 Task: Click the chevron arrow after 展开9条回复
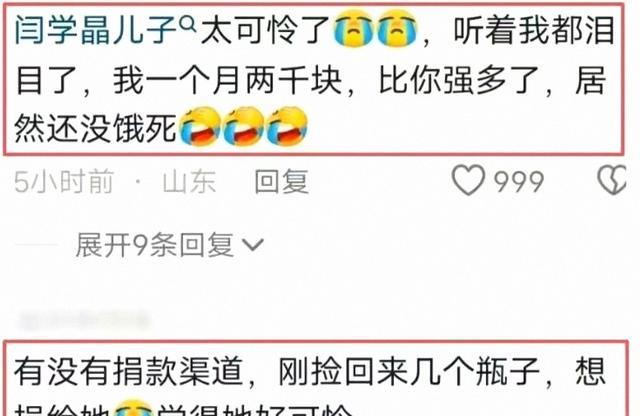click(253, 245)
